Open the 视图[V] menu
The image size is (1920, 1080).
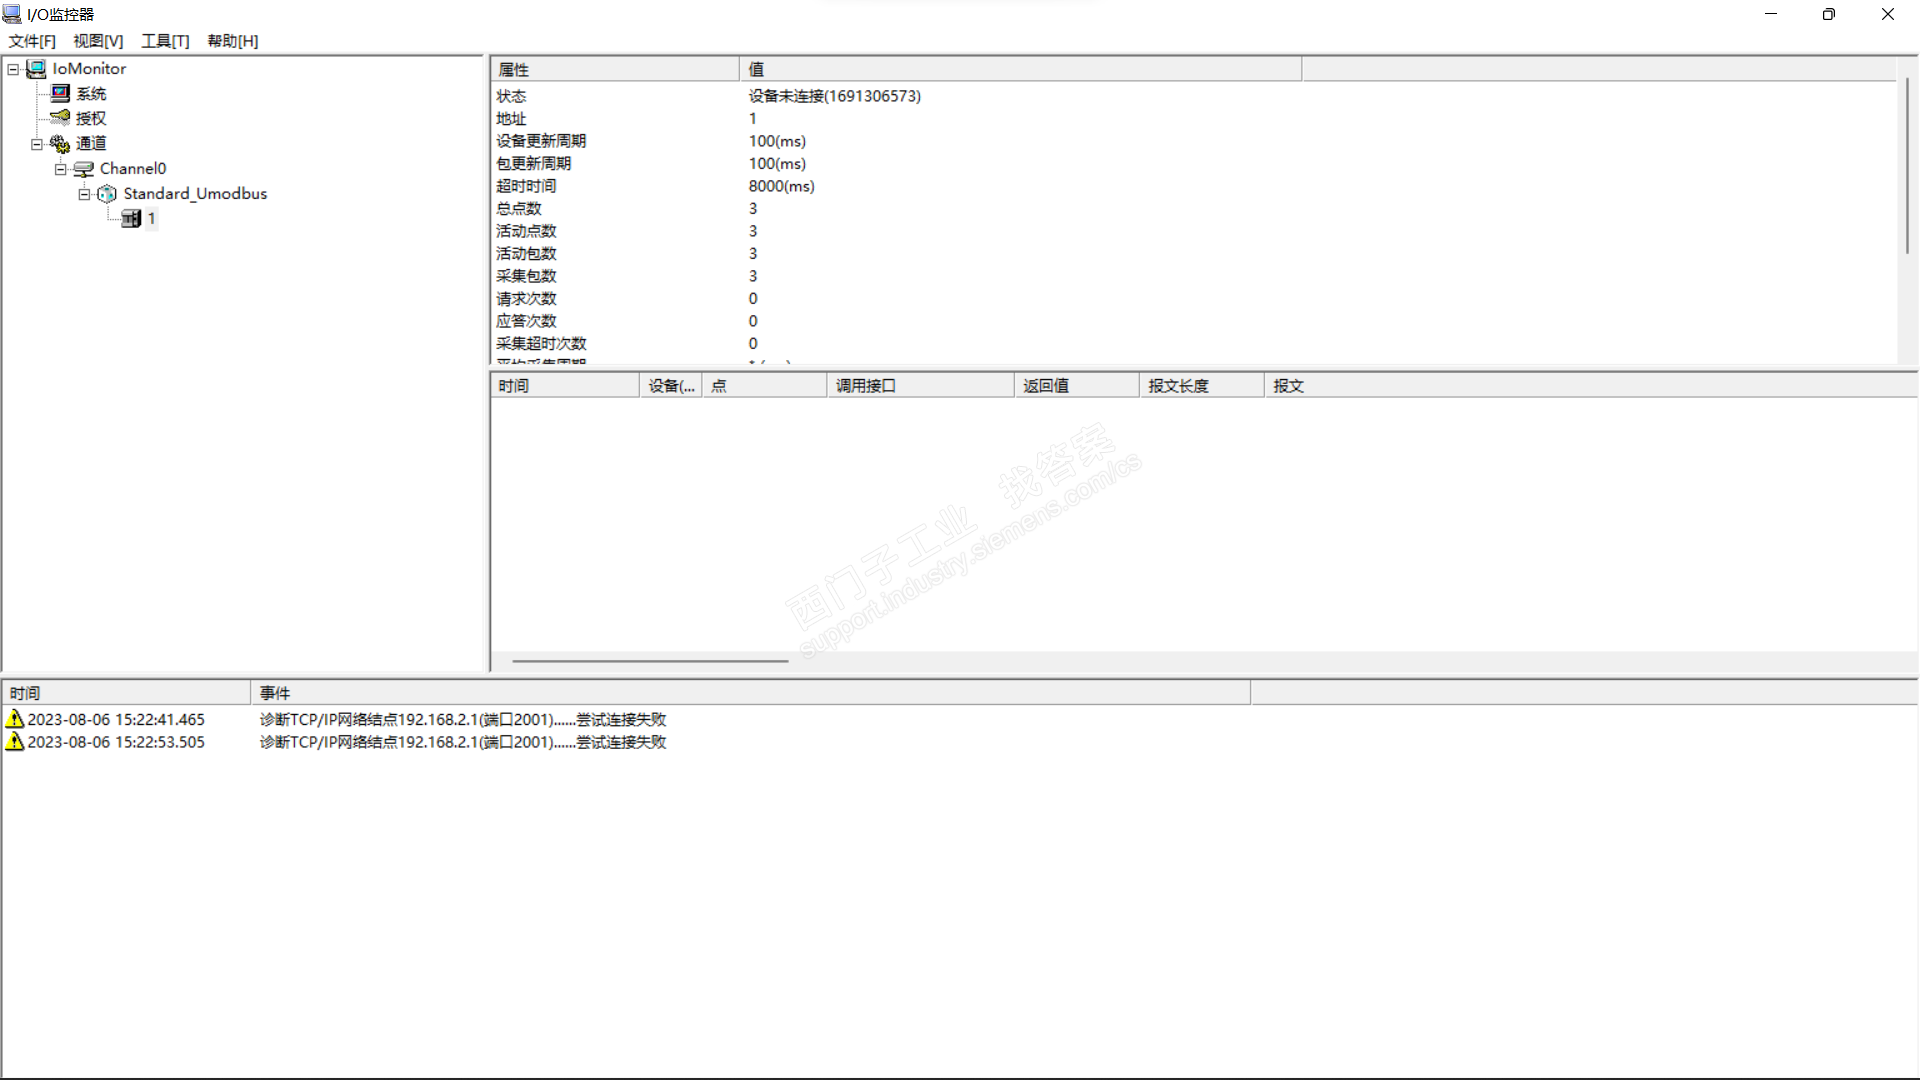98,41
